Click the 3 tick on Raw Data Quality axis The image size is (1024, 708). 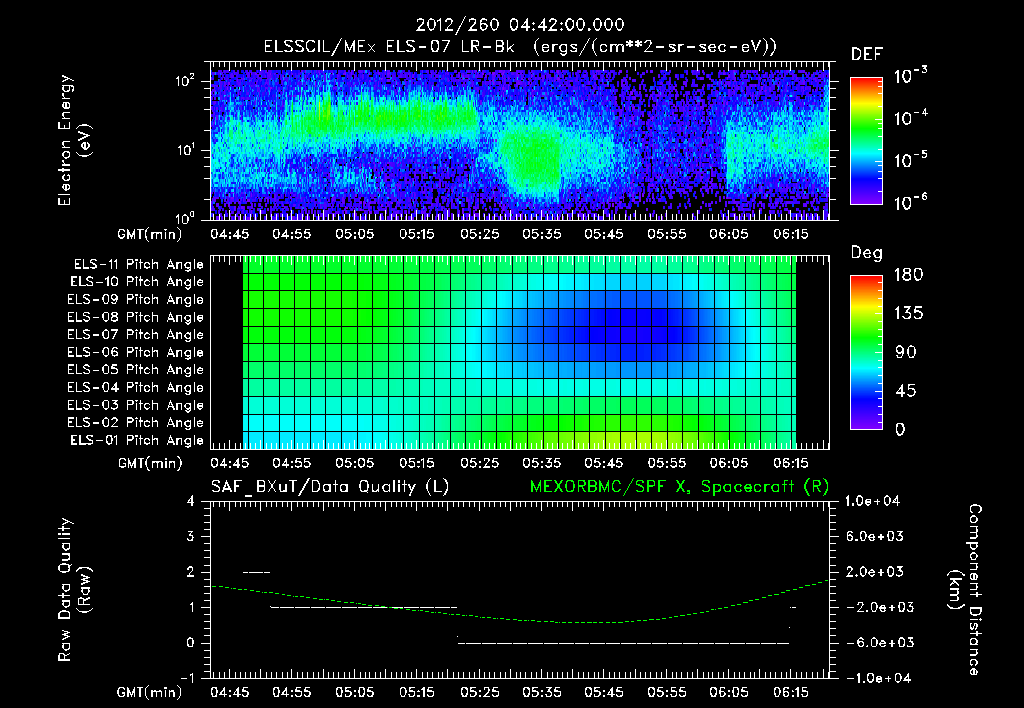click(191, 537)
